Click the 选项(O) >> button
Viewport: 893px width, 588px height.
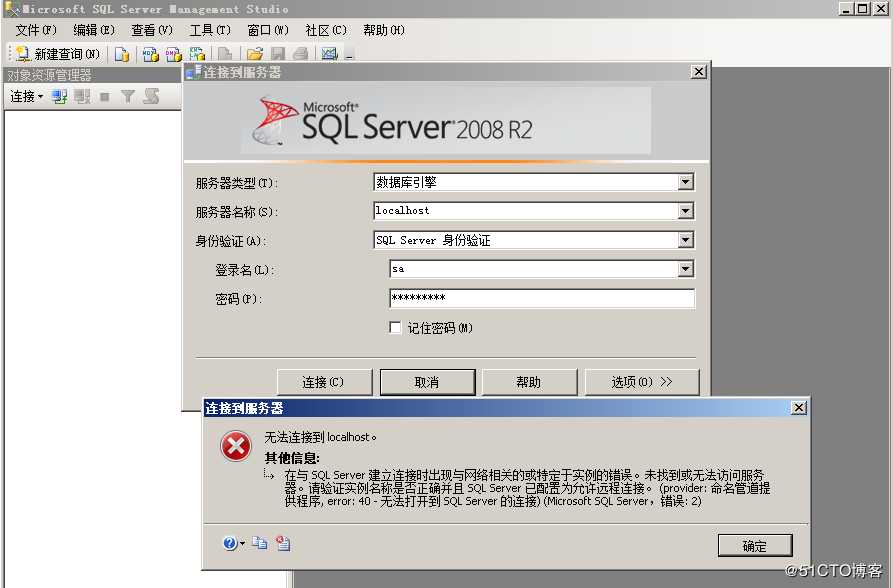tap(642, 382)
